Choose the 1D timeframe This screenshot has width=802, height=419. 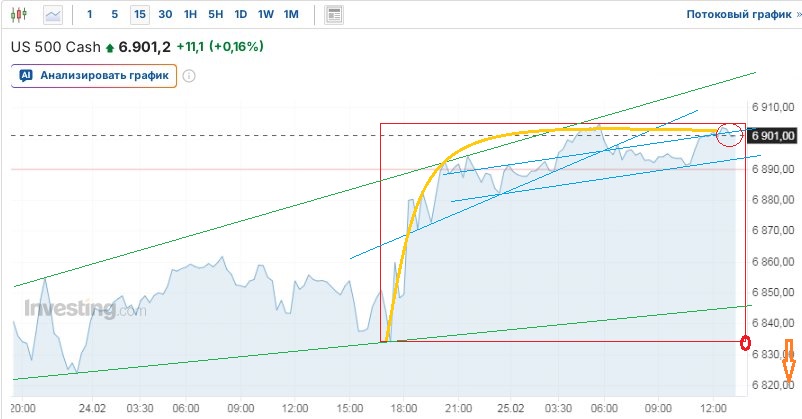tap(240, 15)
